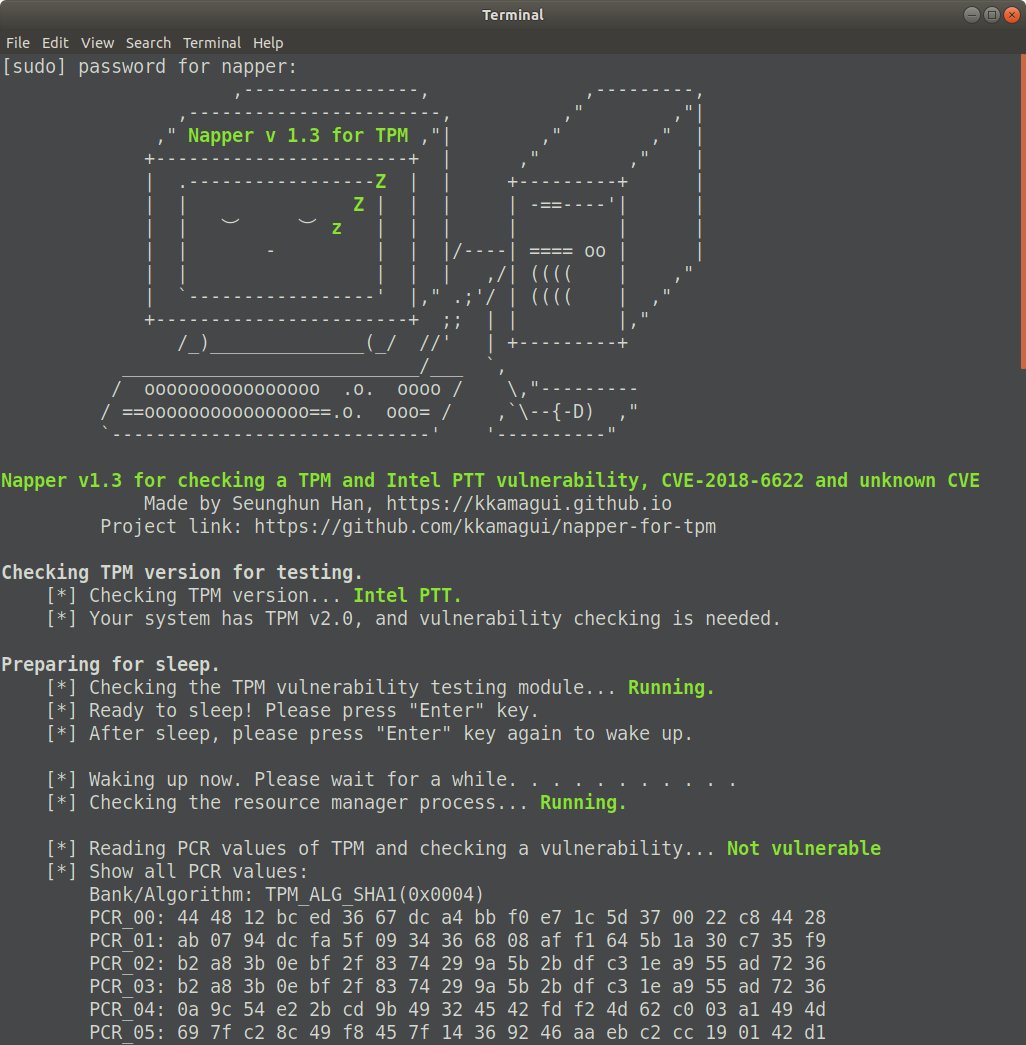Minimize the Terminal window

[x=971, y=15]
